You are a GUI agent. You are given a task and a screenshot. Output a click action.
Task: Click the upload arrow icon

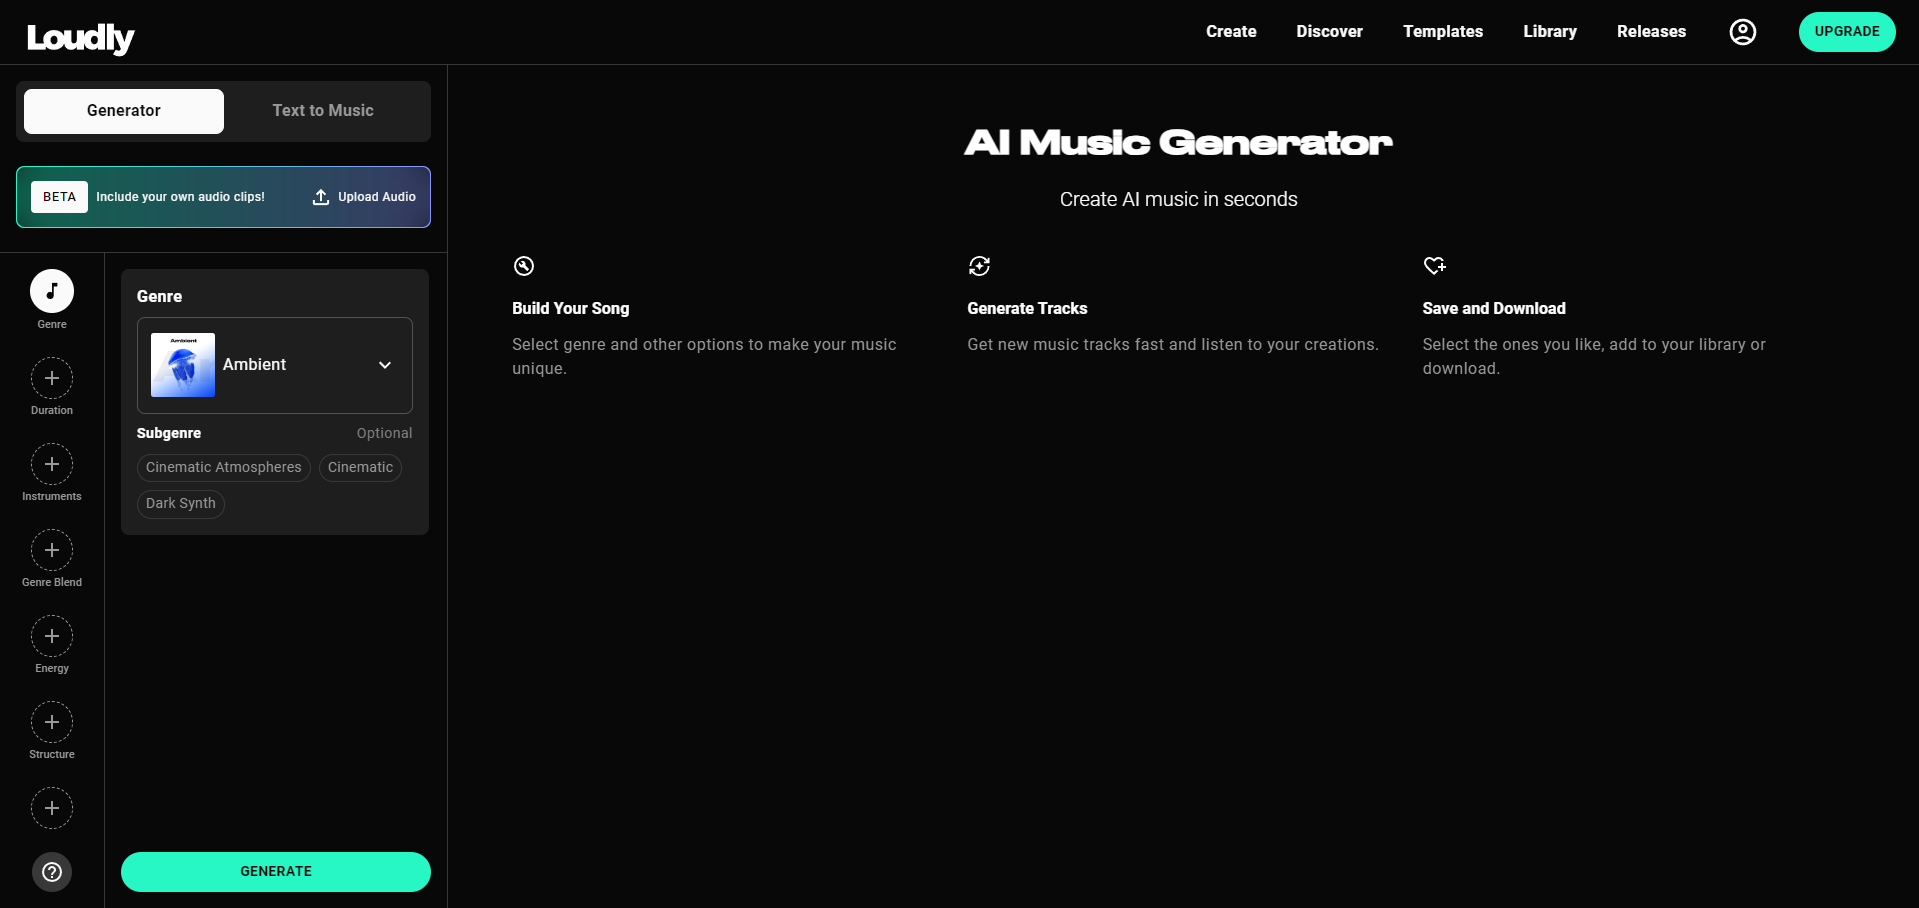pyautogui.click(x=321, y=197)
